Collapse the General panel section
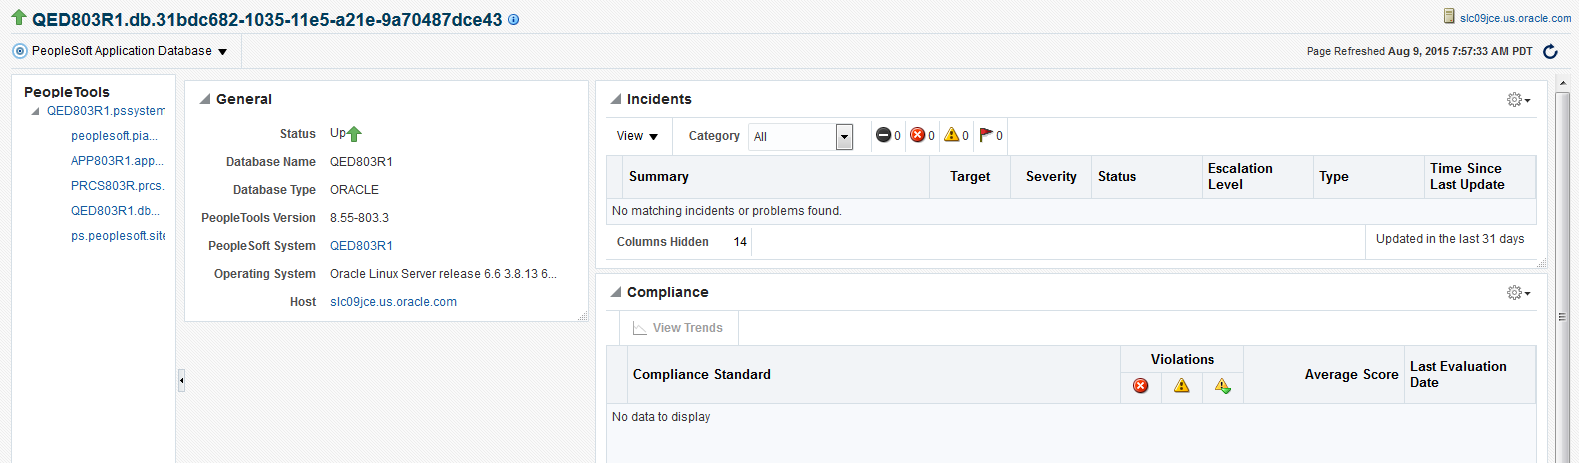Image resolution: width=1579 pixels, height=463 pixels. tap(205, 99)
